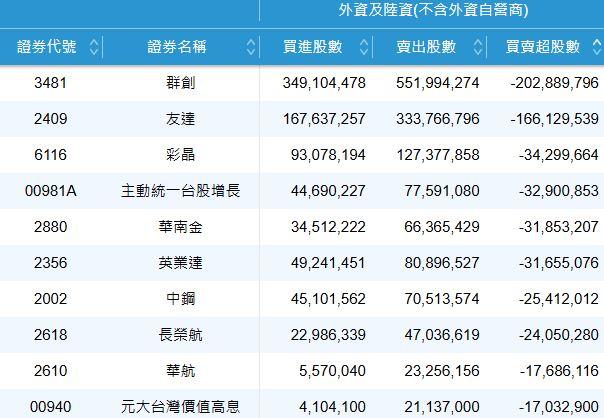Select stock name 華航
Viewport: 604px width, 418px height.
(x=181, y=371)
